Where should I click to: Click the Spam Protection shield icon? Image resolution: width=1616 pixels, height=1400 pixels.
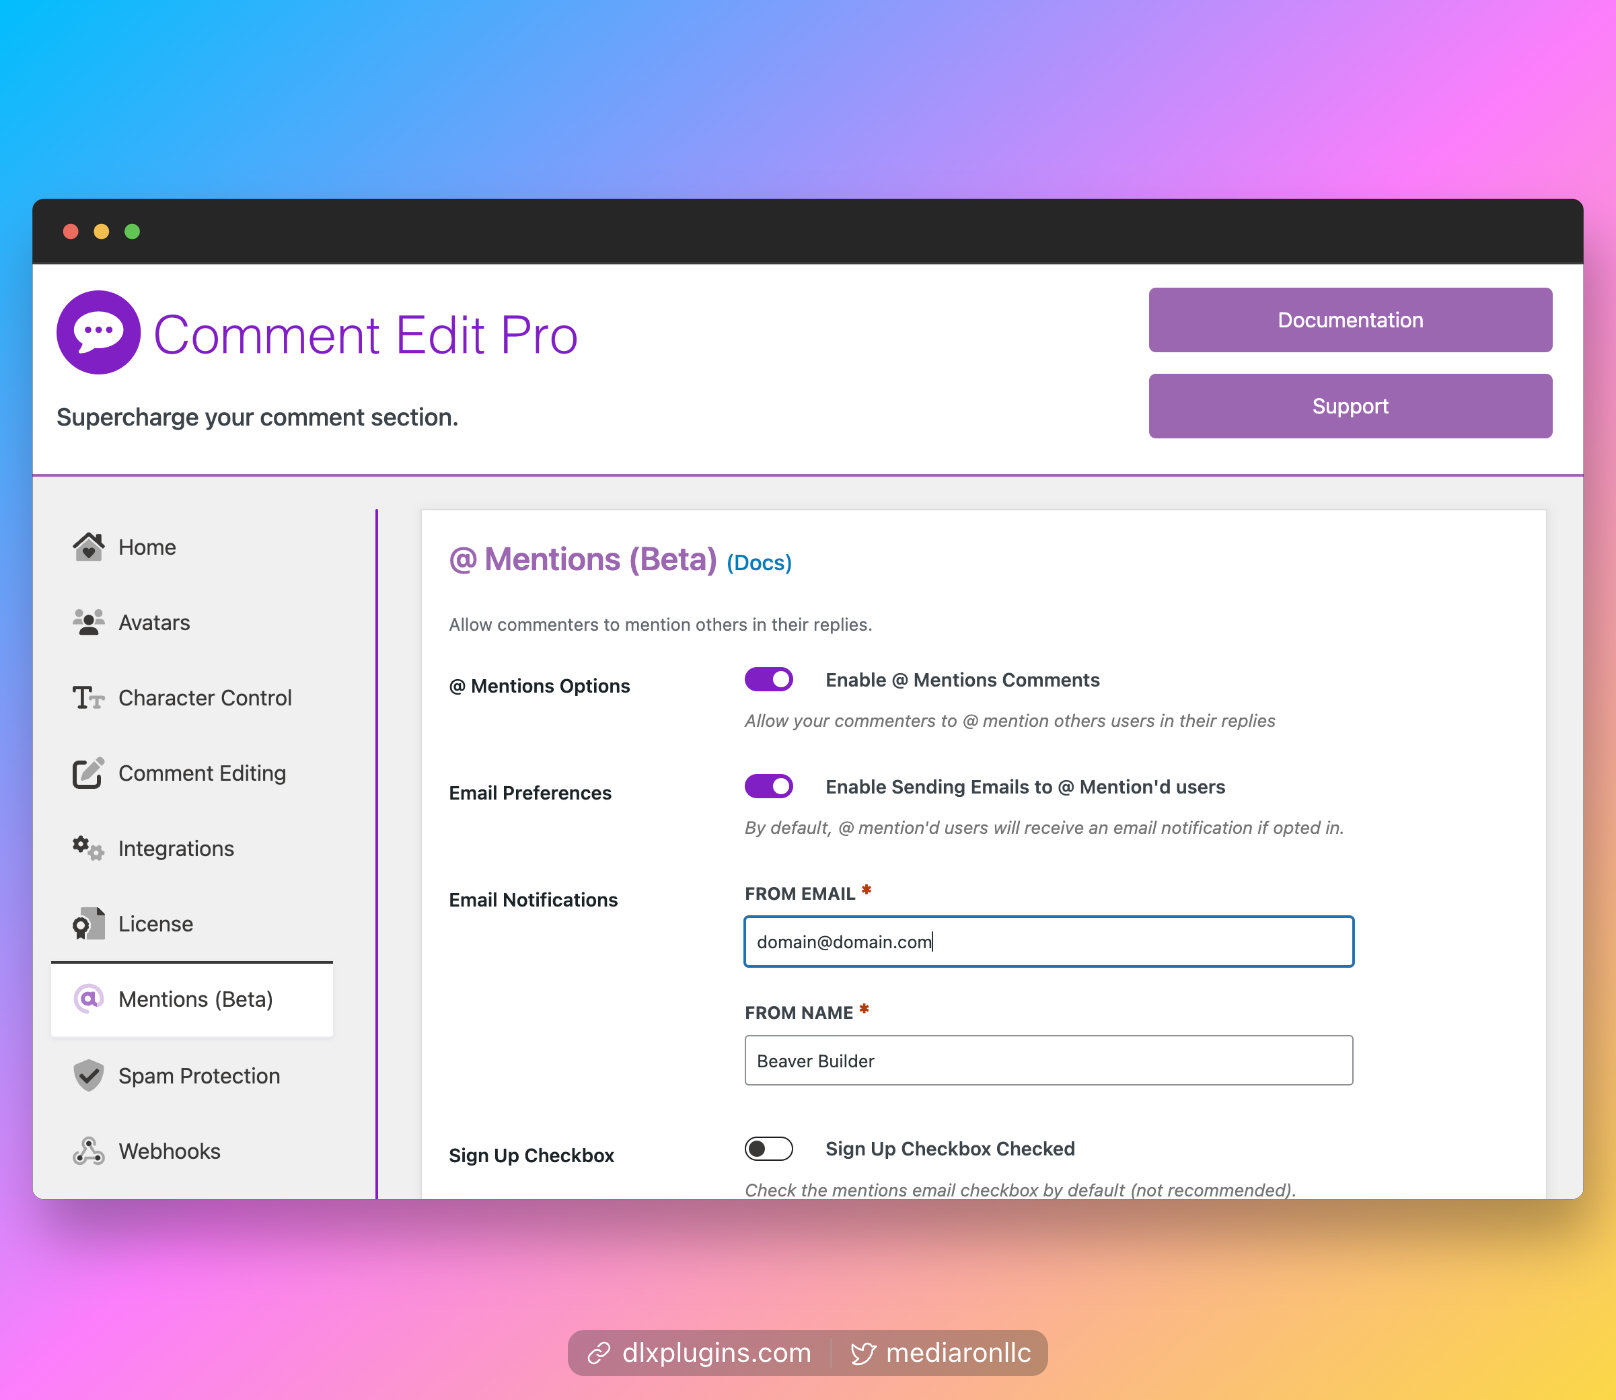point(88,1076)
